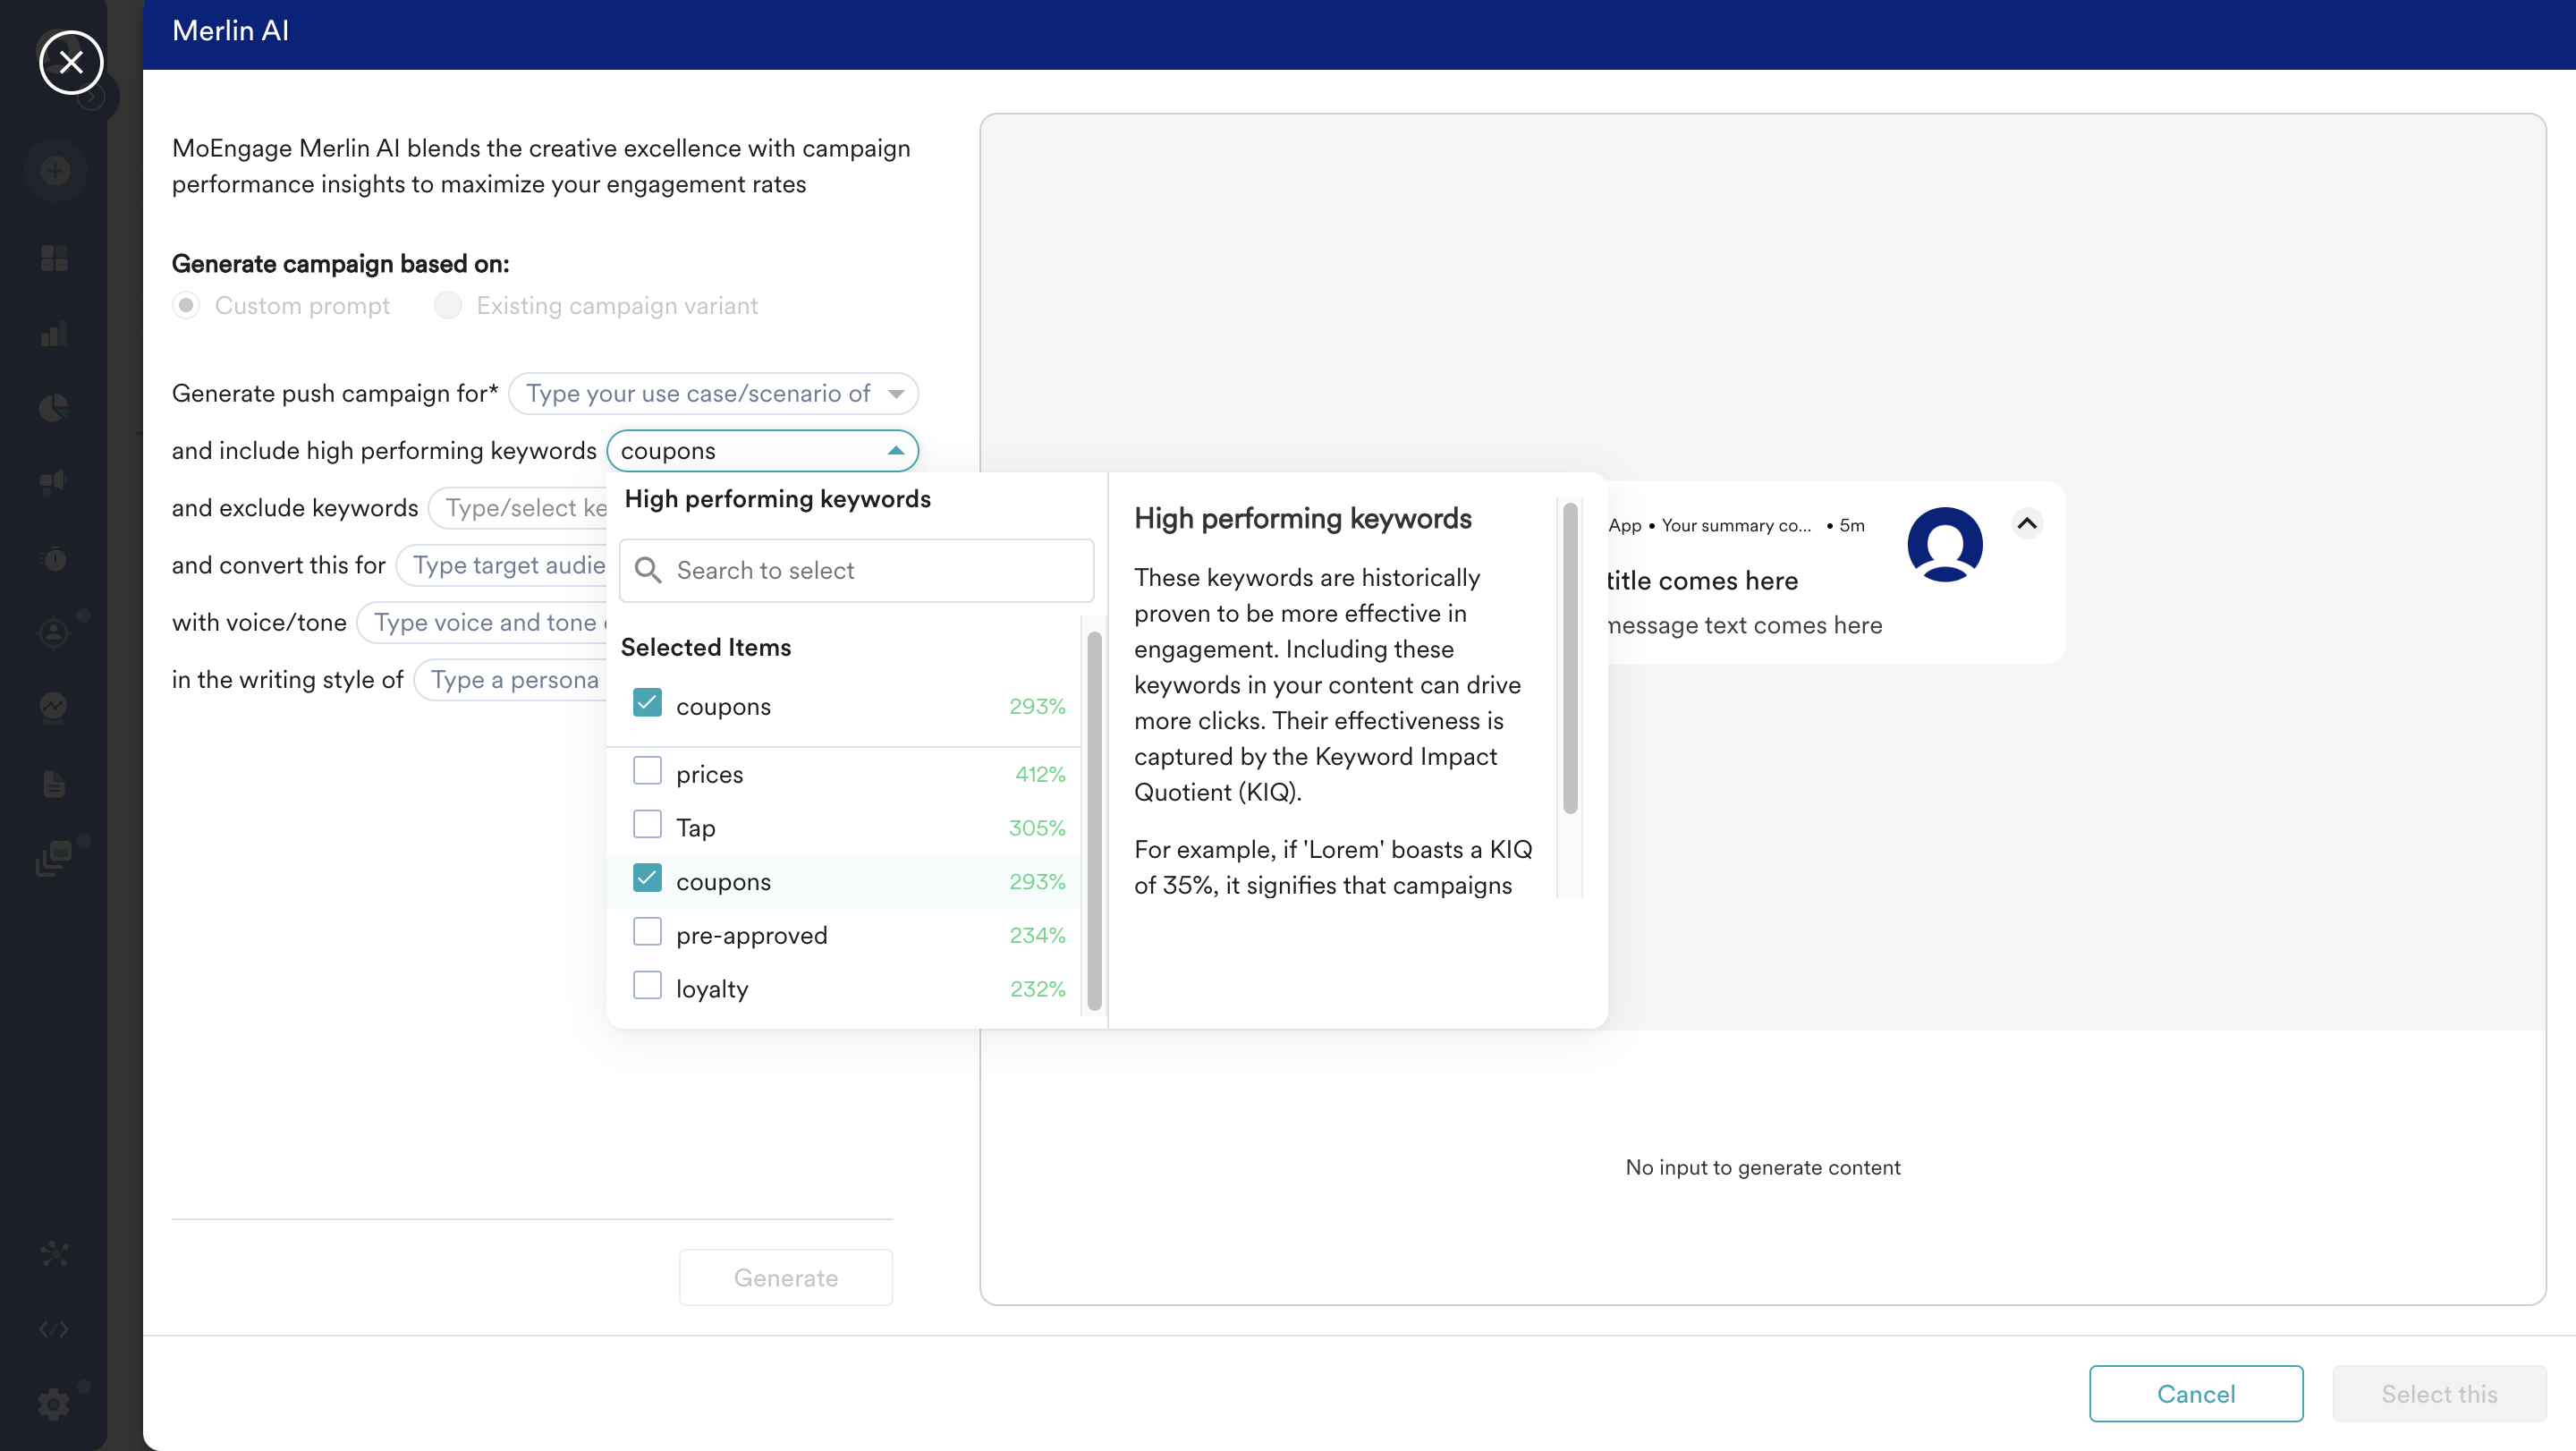The height and width of the screenshot is (1451, 2576).
Task: Open the megaphone campaigns icon in sidebar
Action: [x=55, y=482]
